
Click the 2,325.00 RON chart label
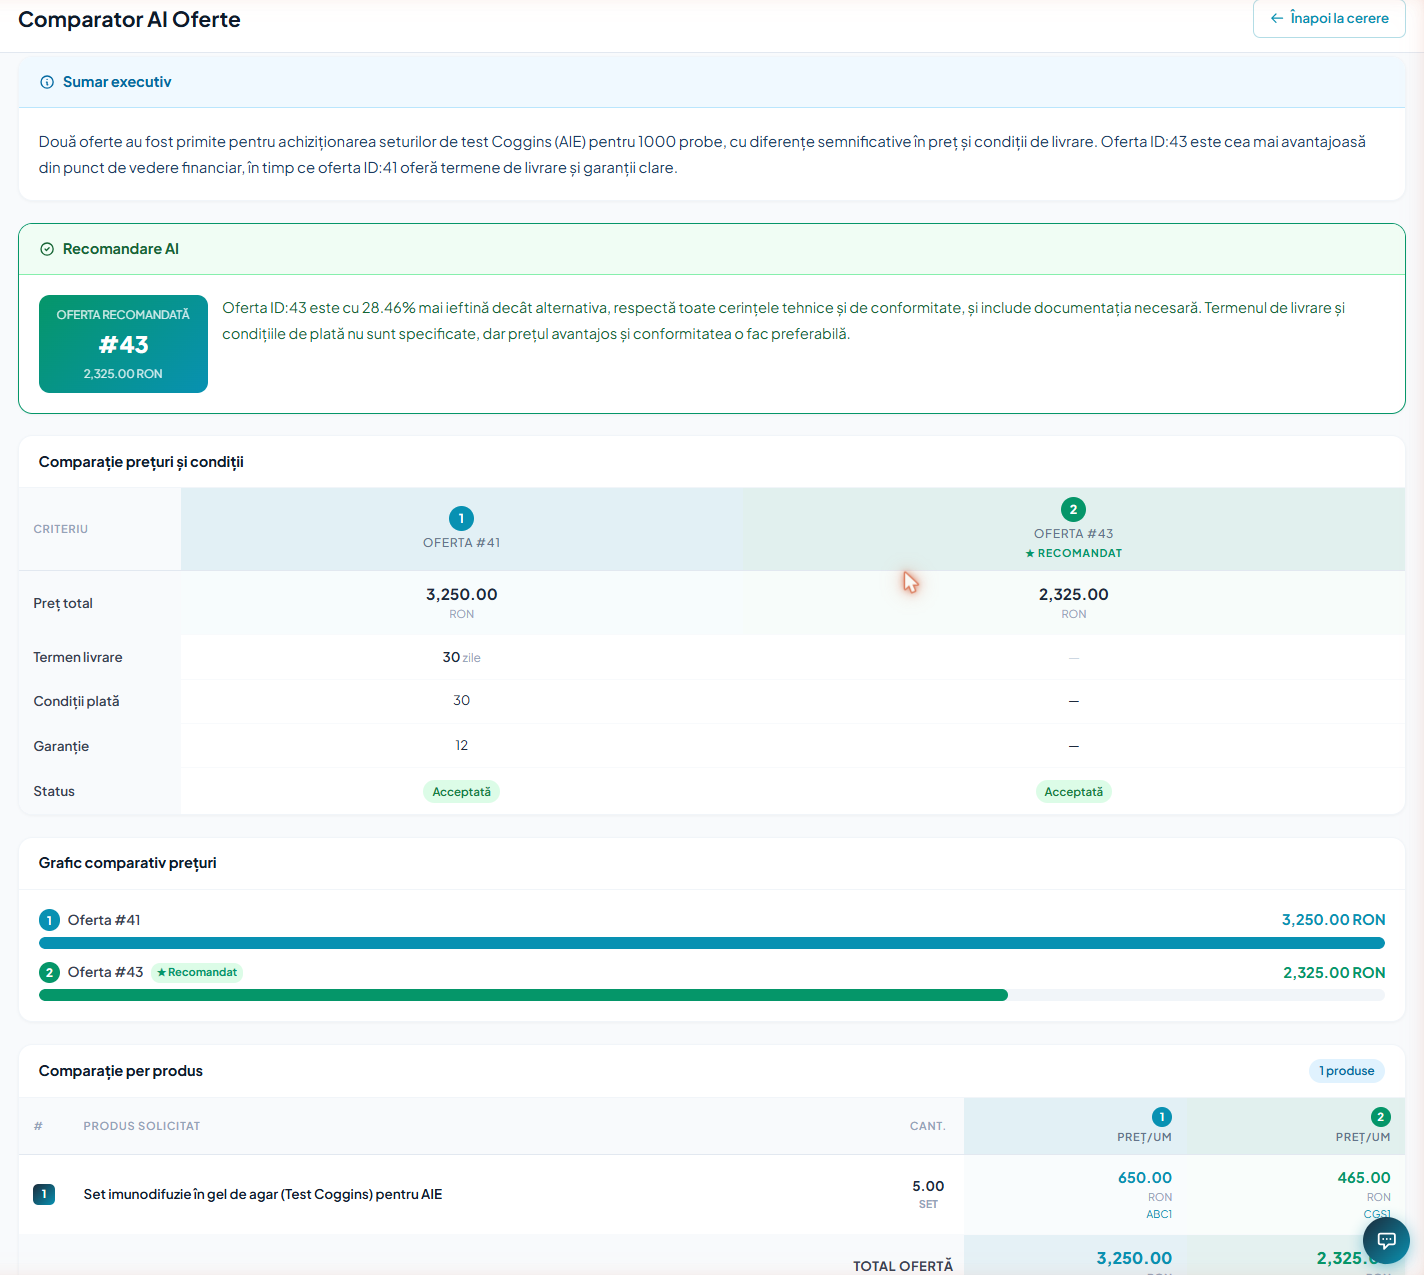(1334, 972)
